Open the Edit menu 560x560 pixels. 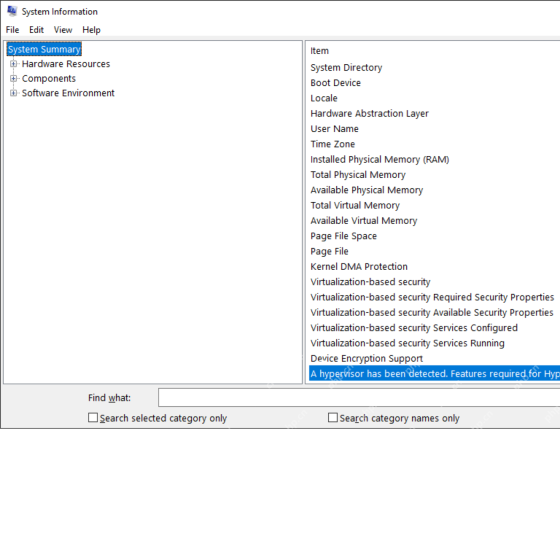(x=36, y=30)
